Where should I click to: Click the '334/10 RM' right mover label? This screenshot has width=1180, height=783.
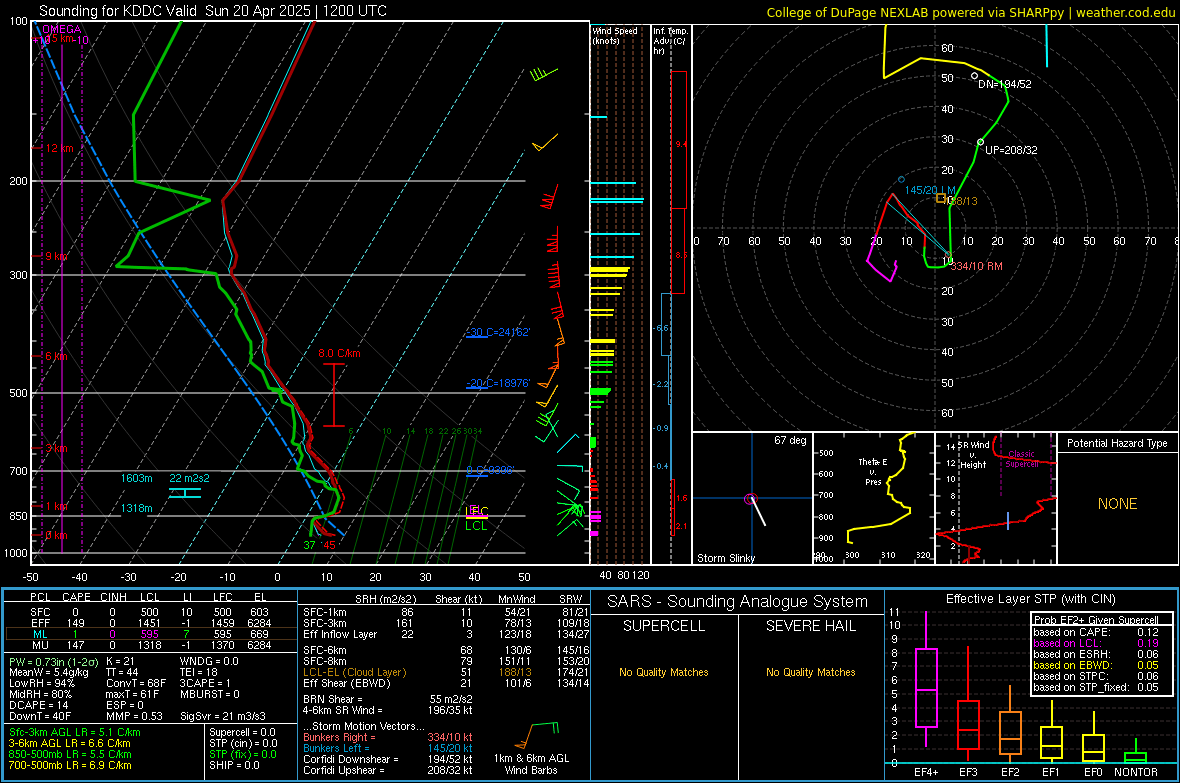pos(976,267)
